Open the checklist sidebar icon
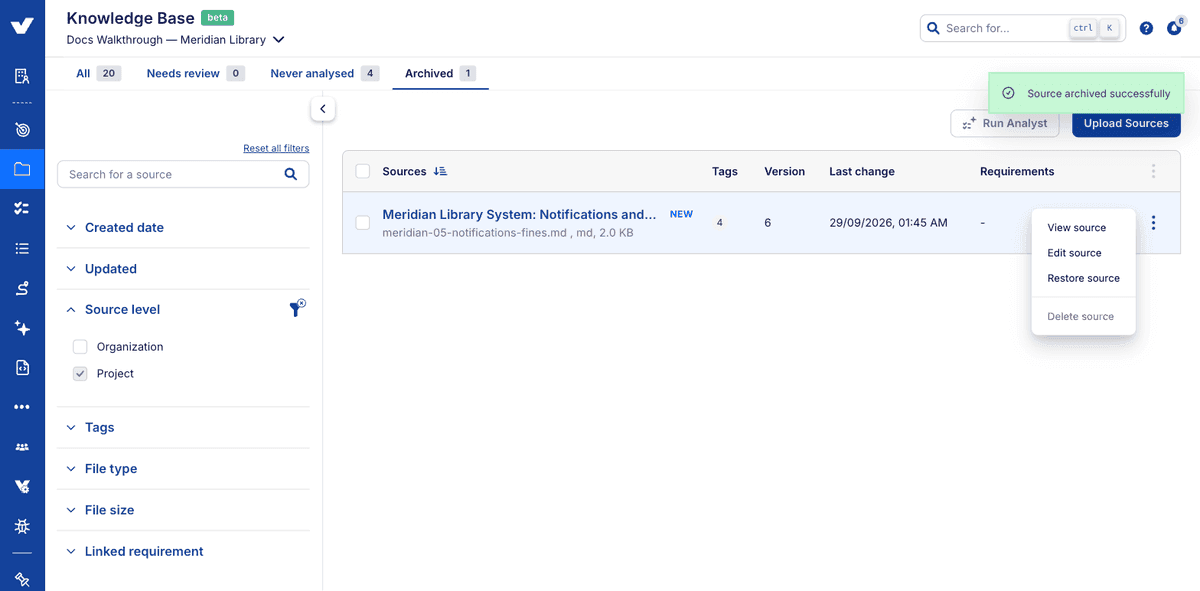 click(x=22, y=208)
